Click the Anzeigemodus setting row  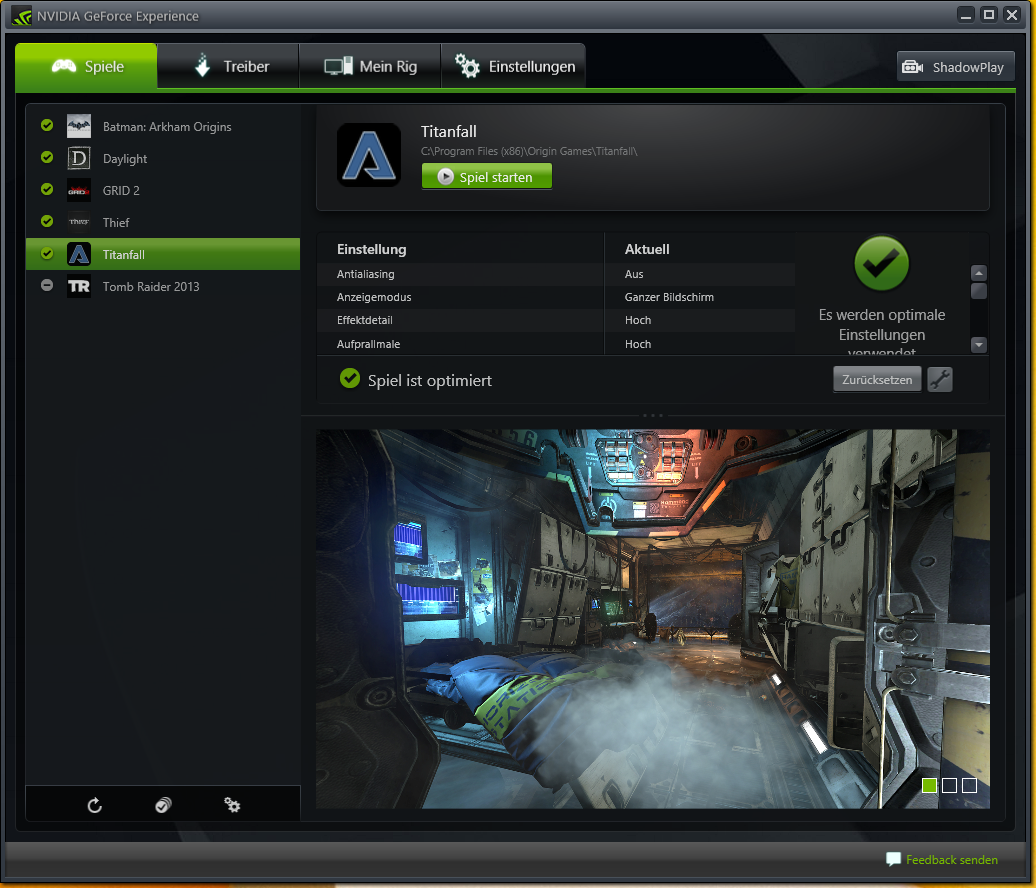click(556, 297)
